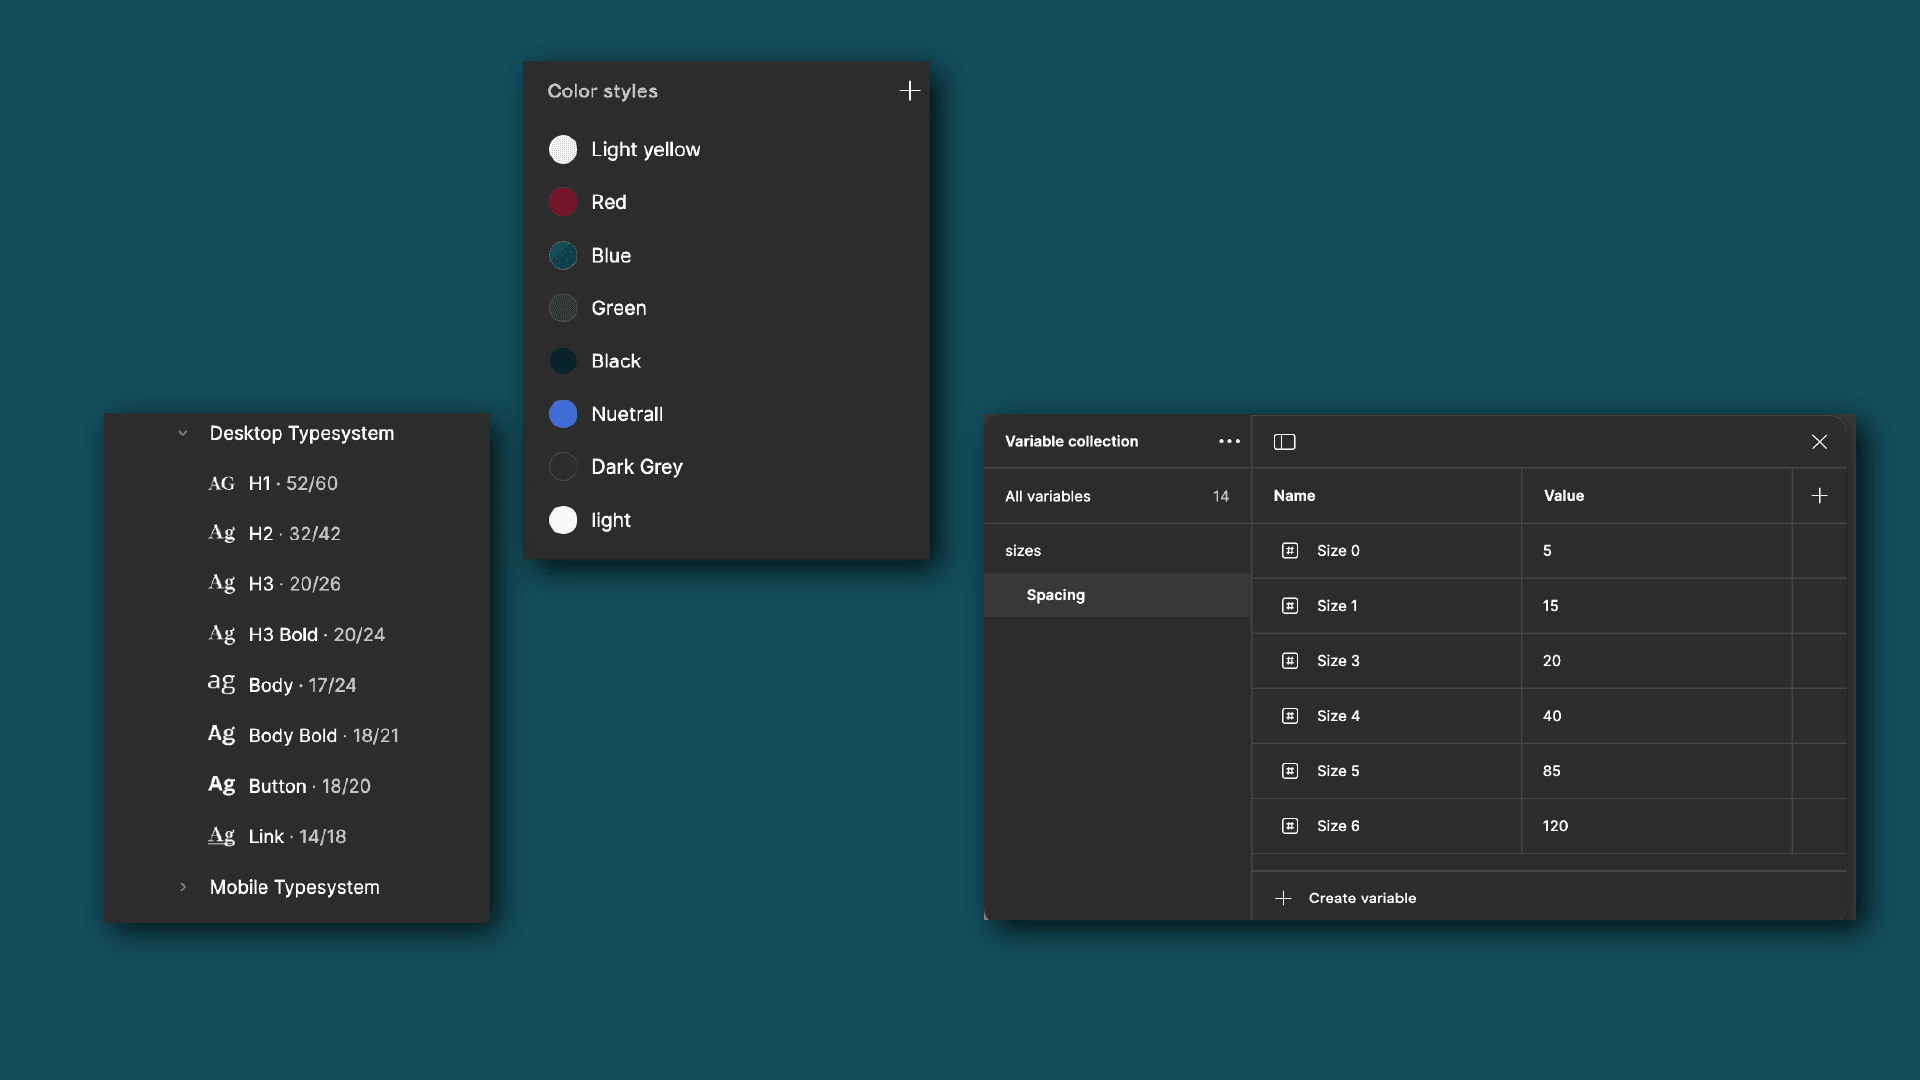This screenshot has height=1080, width=1920.
Task: Select All variables in the sidebar
Action: tap(1117, 496)
